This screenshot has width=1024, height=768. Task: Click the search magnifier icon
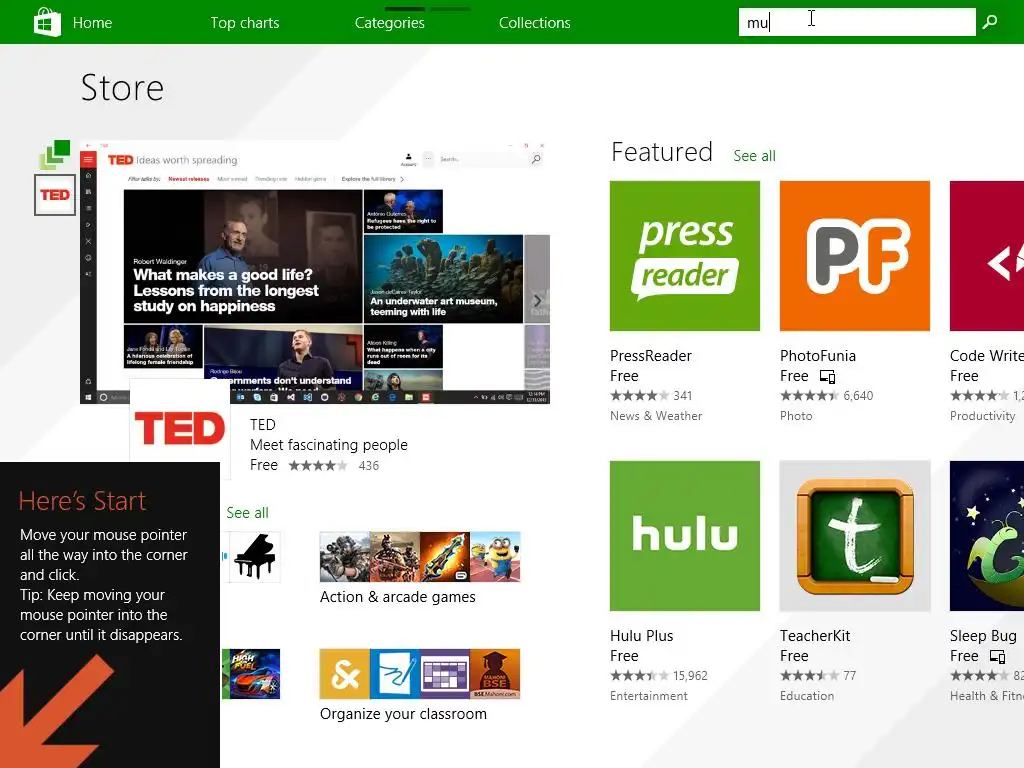[990, 22]
